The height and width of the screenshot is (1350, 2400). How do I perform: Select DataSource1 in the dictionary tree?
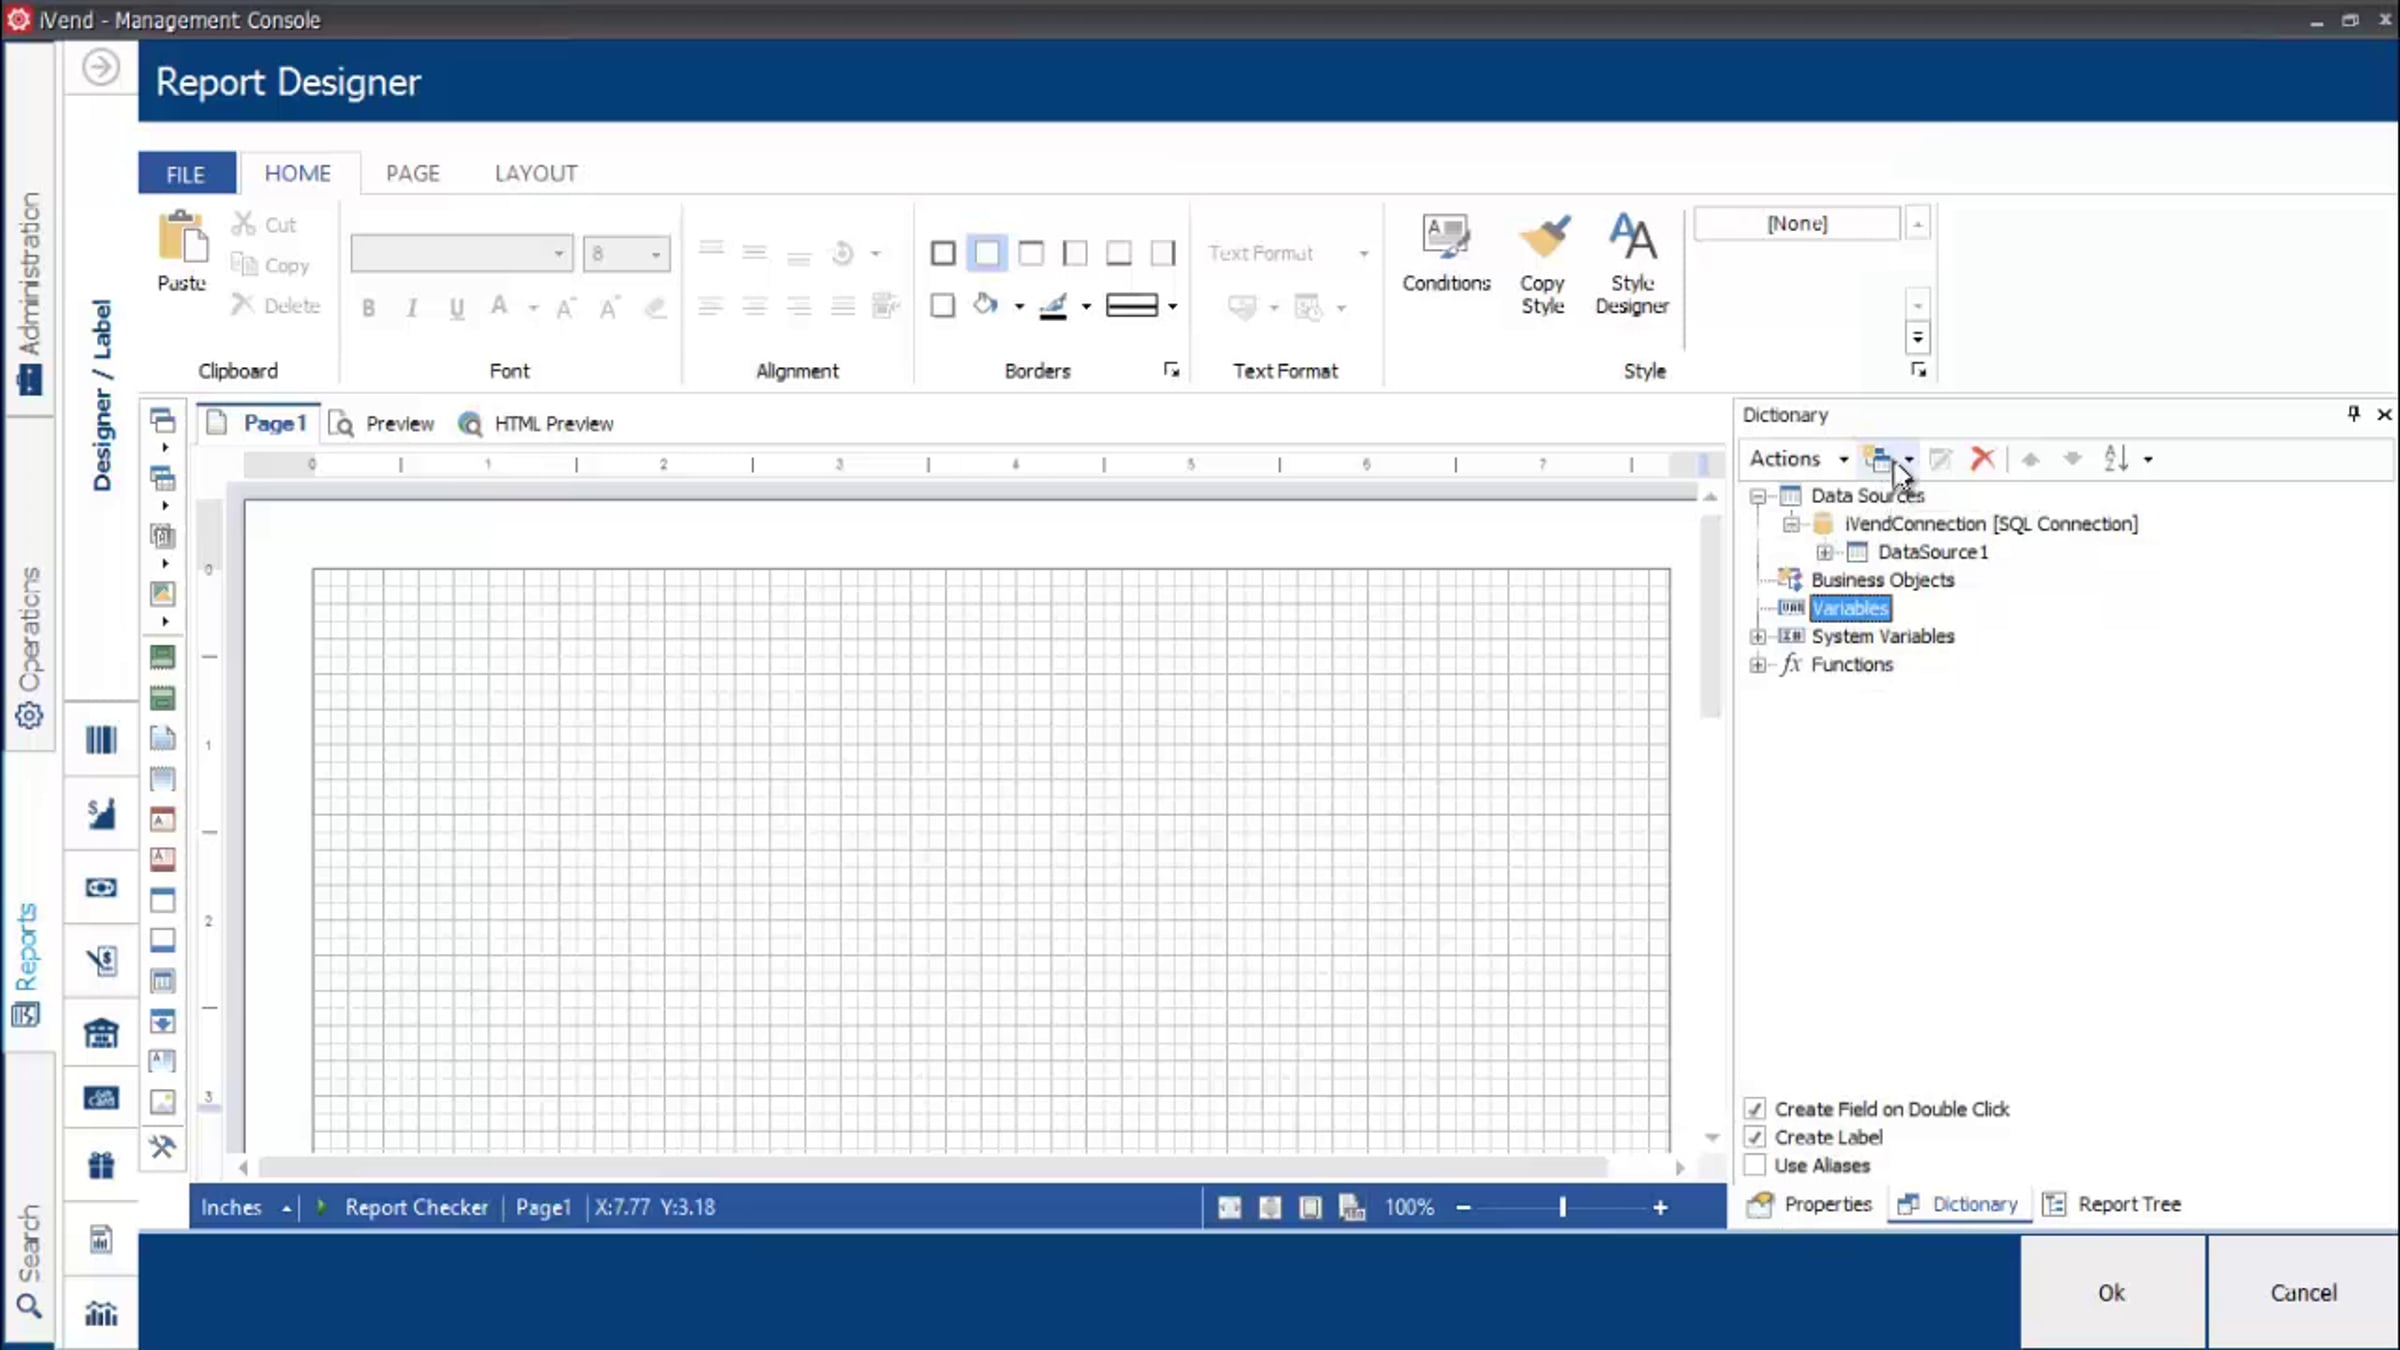point(1932,552)
